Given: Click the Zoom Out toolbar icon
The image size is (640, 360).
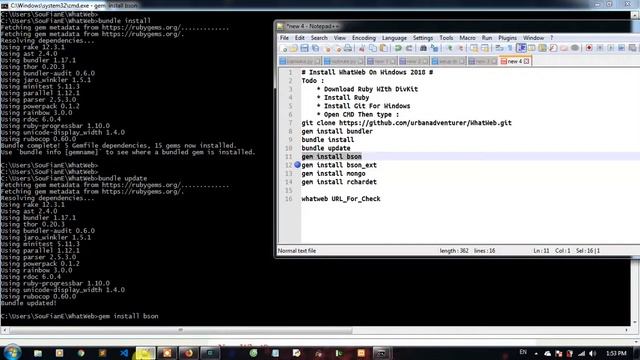Looking at the screenshot, I should click(460, 49).
